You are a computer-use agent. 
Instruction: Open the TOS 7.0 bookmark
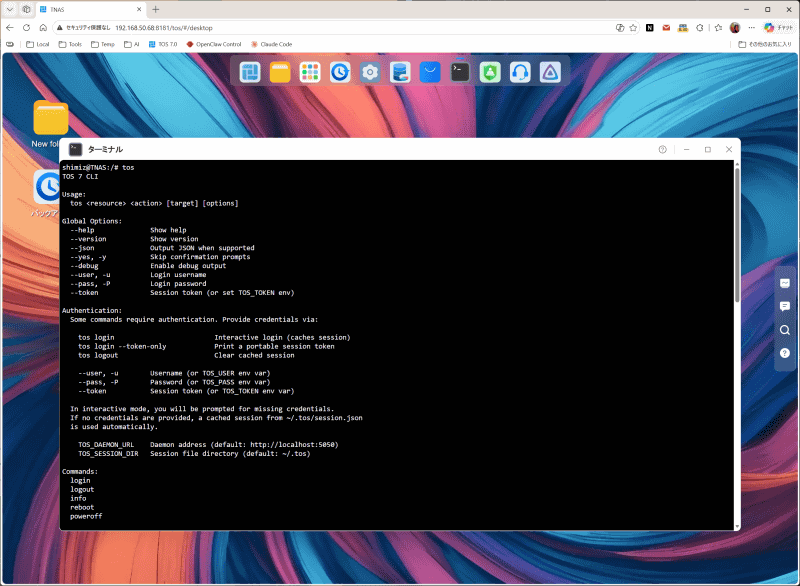click(163, 44)
